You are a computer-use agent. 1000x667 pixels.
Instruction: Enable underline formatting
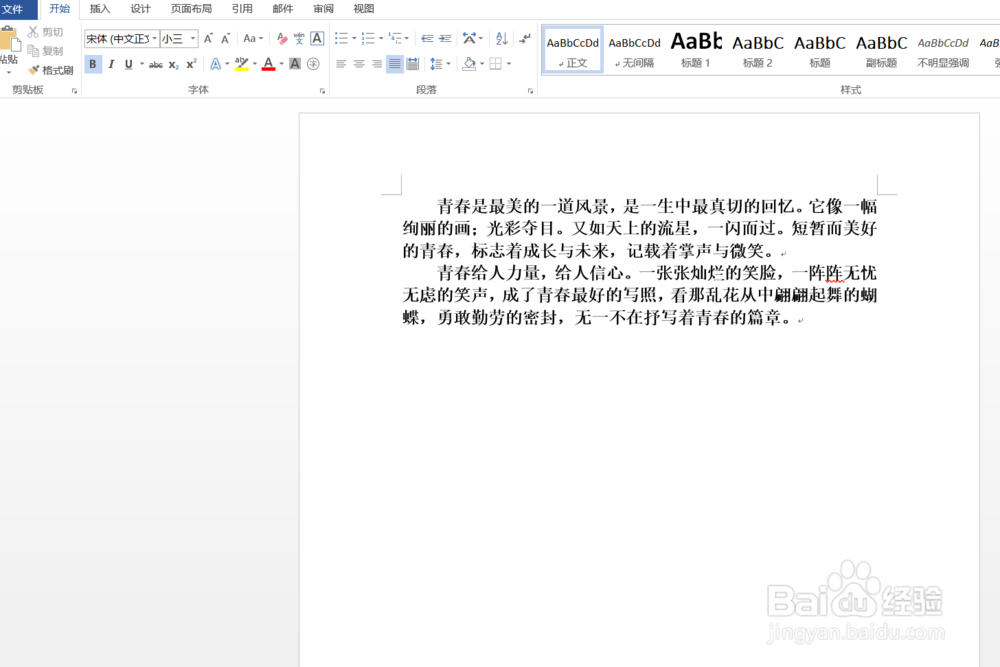click(x=126, y=63)
